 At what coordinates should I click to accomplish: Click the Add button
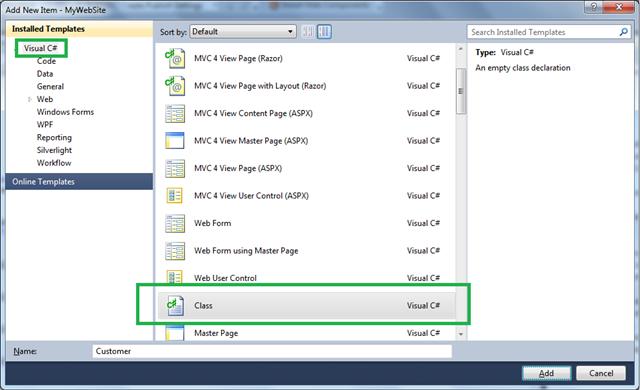(x=546, y=373)
